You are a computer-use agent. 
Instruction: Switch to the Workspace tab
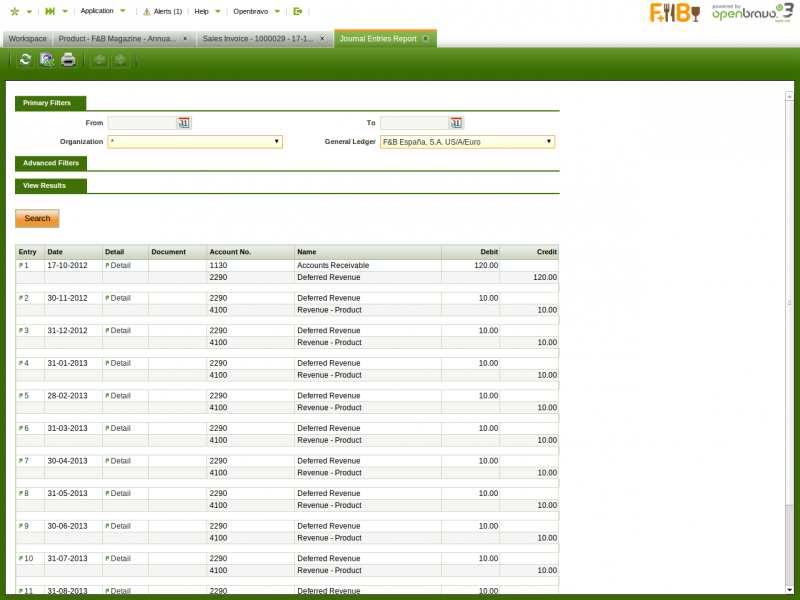tap(28, 38)
